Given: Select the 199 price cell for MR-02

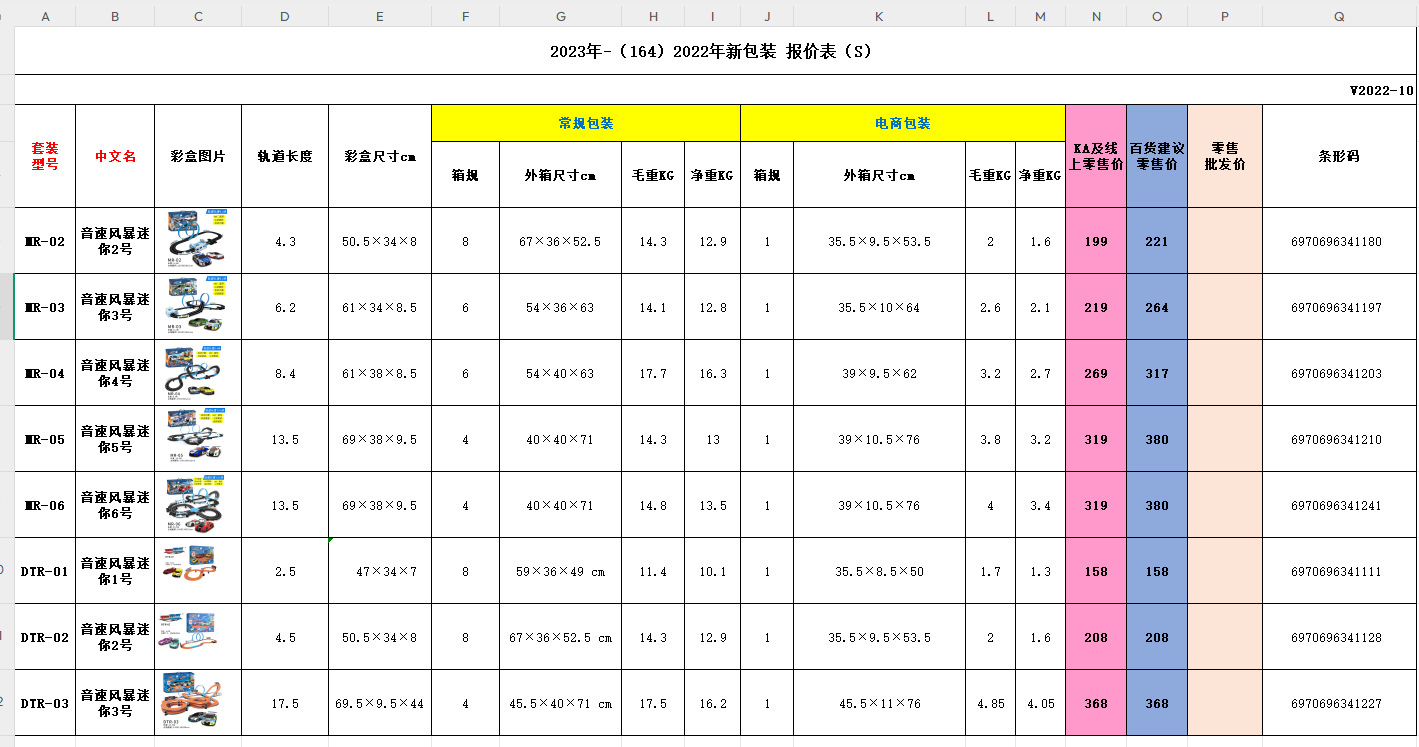Looking at the screenshot, I should 1095,240.
